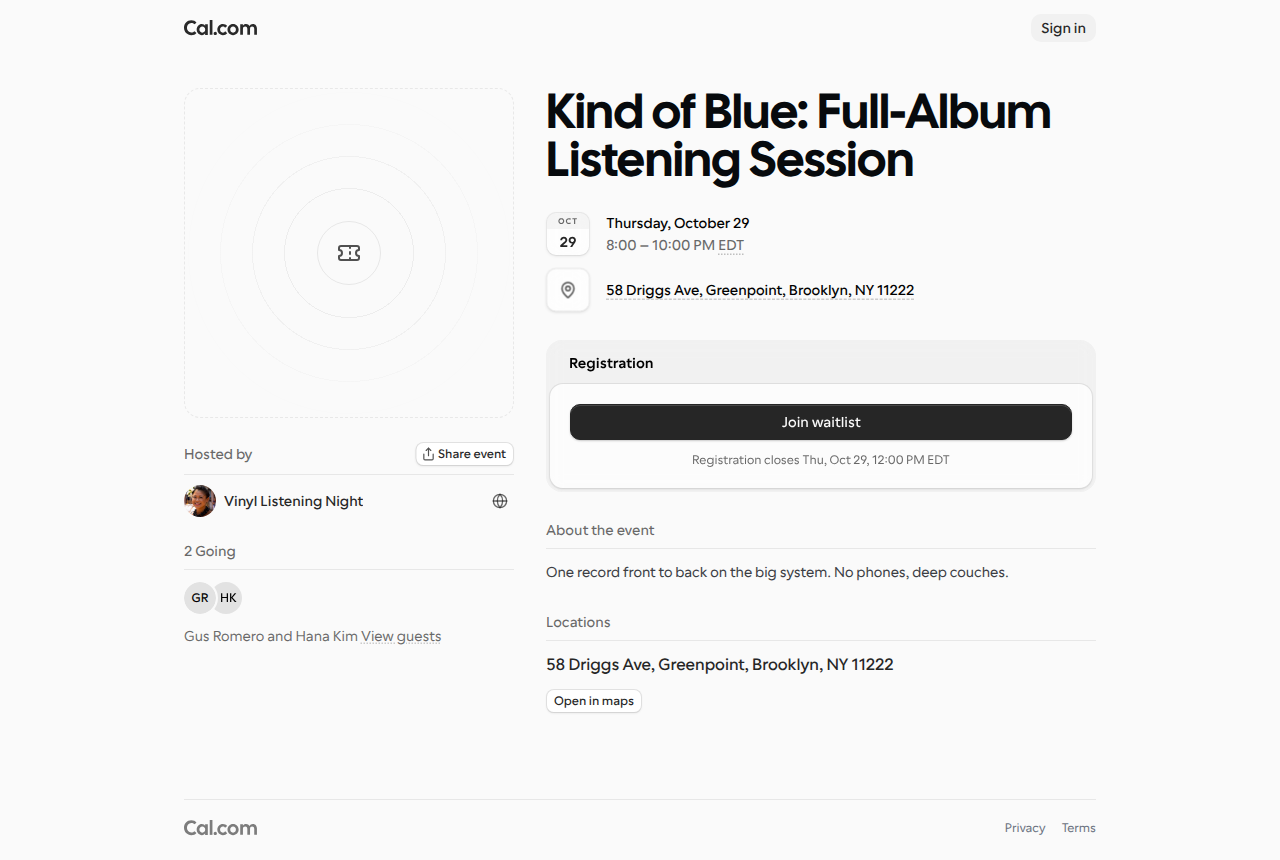The width and height of the screenshot is (1280, 860).
Task: Click the Join waitlist button
Action: (x=821, y=422)
